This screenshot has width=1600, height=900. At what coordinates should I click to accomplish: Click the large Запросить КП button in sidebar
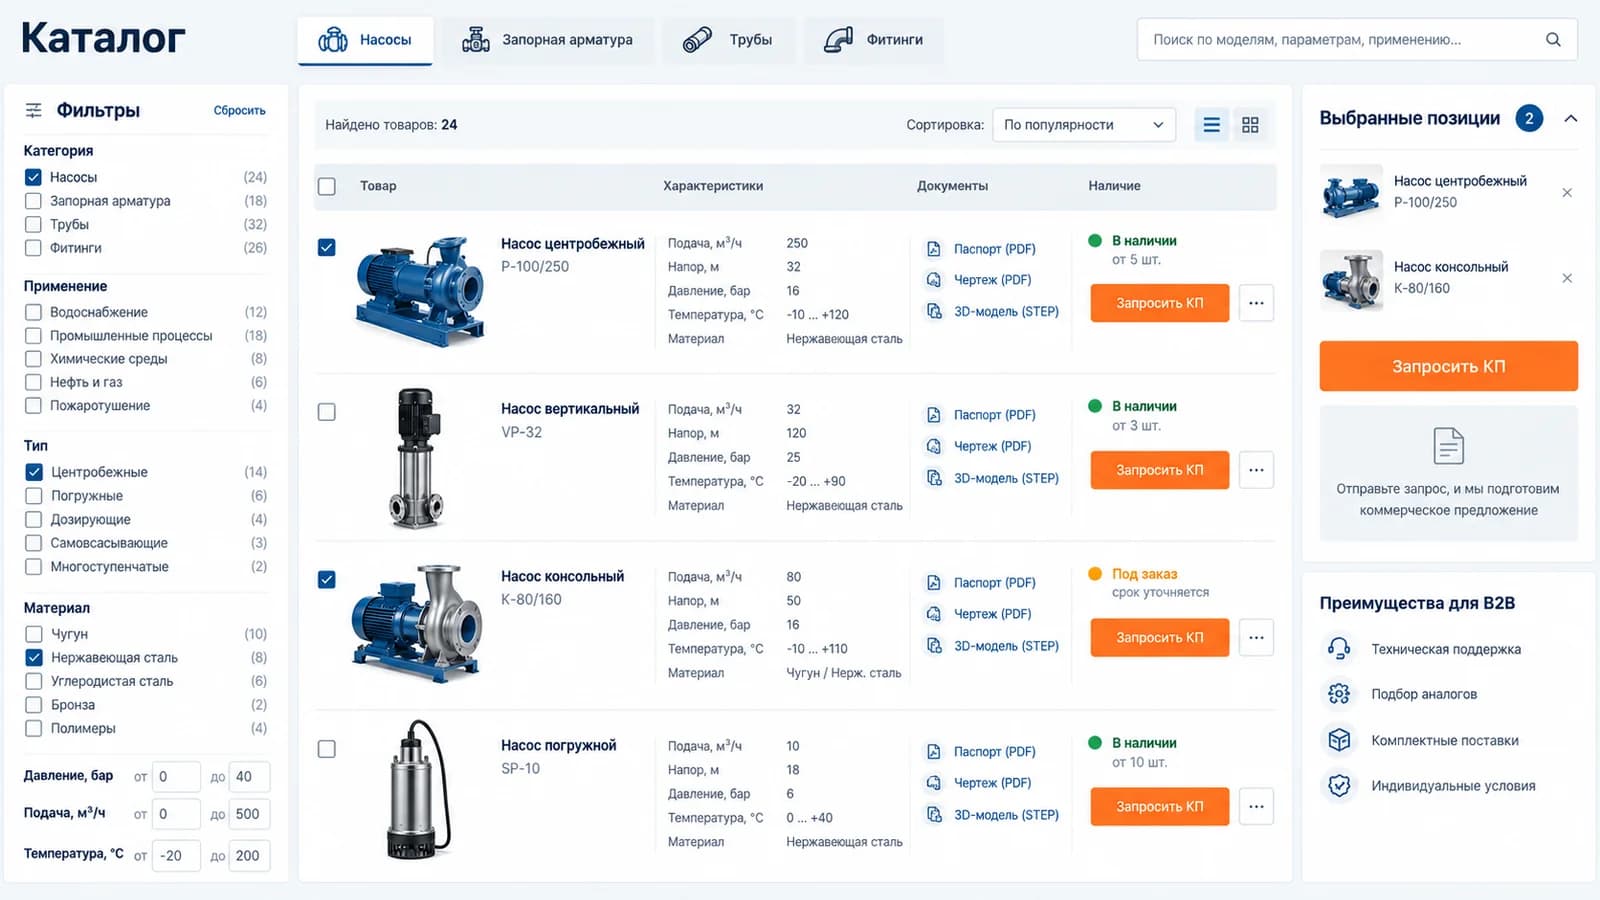coord(1448,366)
